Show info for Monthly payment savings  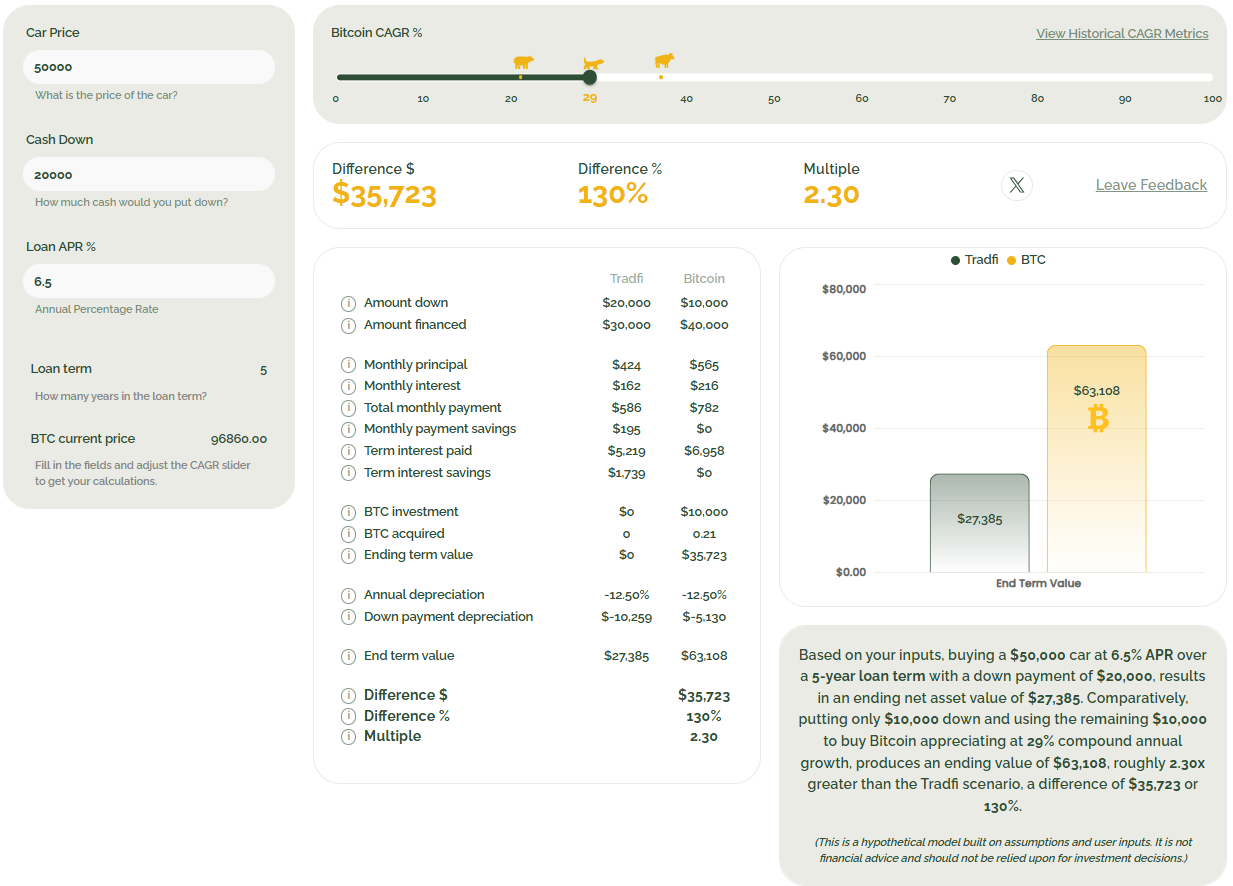pyautogui.click(x=348, y=429)
